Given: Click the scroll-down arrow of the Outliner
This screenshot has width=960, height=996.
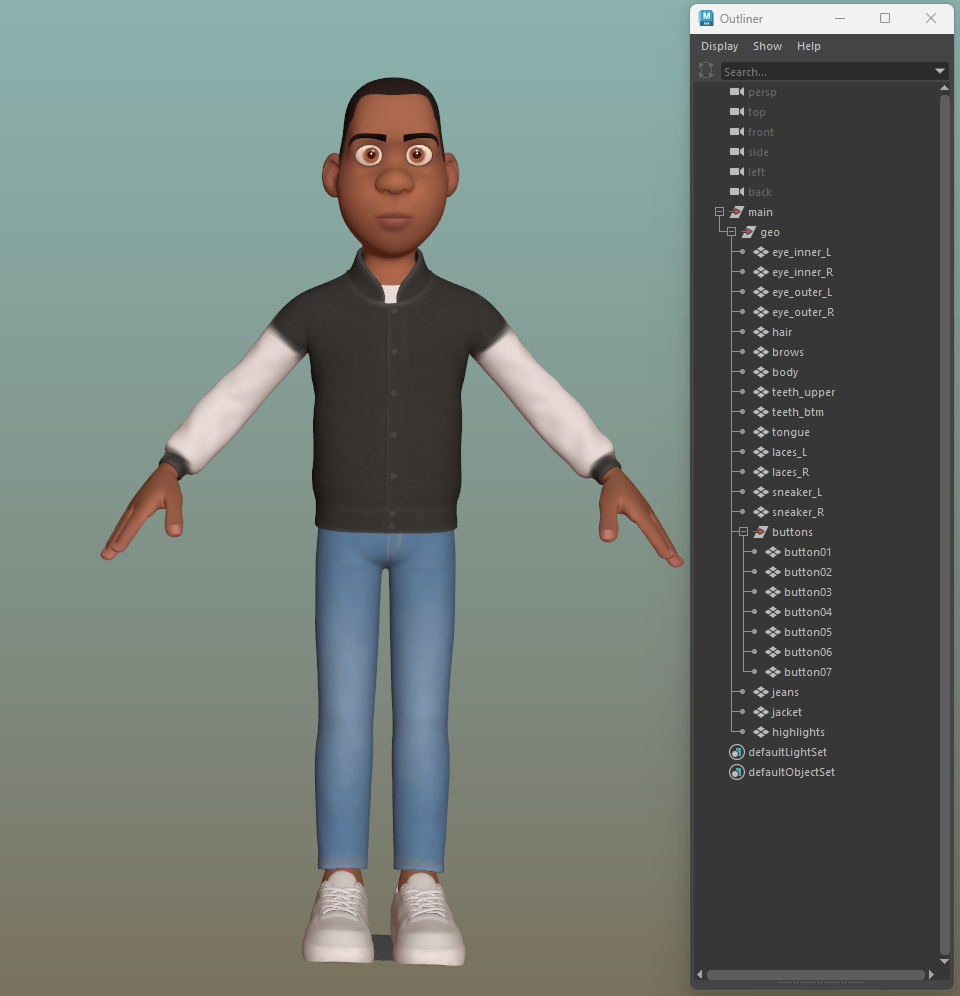Looking at the screenshot, I should tap(944, 961).
